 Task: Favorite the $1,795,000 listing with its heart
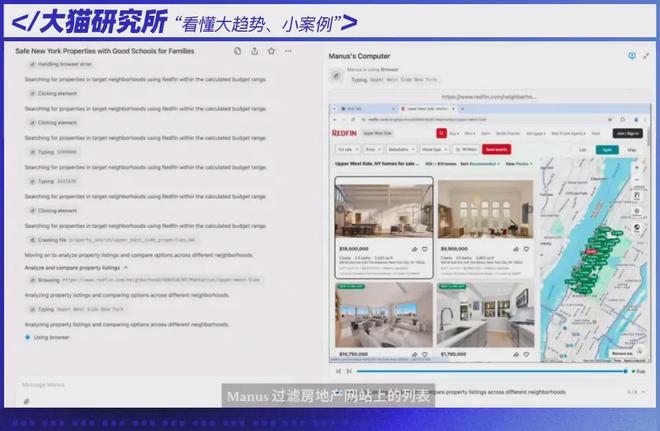(x=526, y=354)
